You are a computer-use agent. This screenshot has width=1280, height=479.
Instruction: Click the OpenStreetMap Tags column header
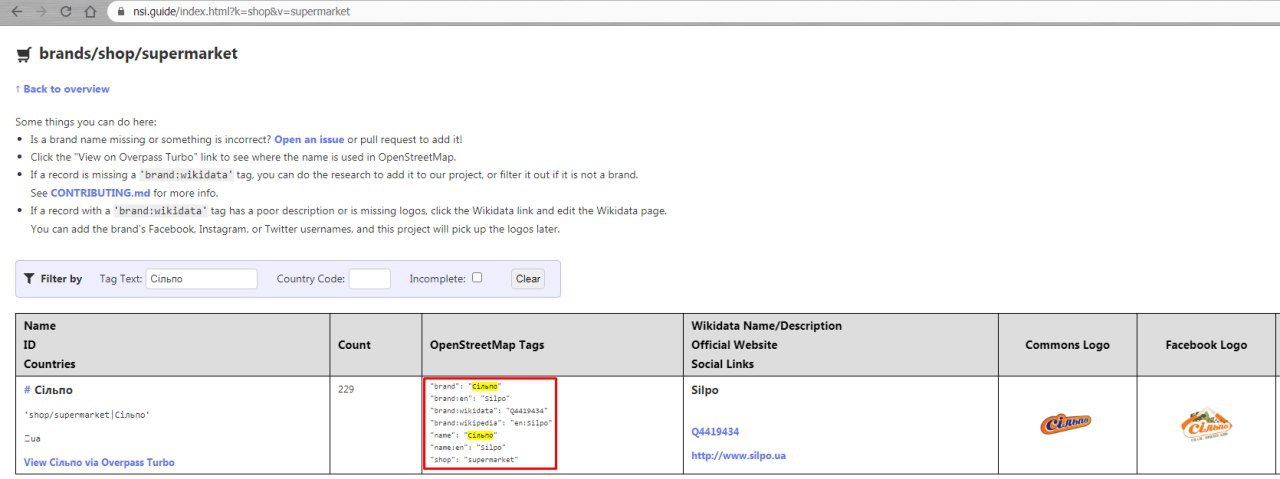coord(487,345)
